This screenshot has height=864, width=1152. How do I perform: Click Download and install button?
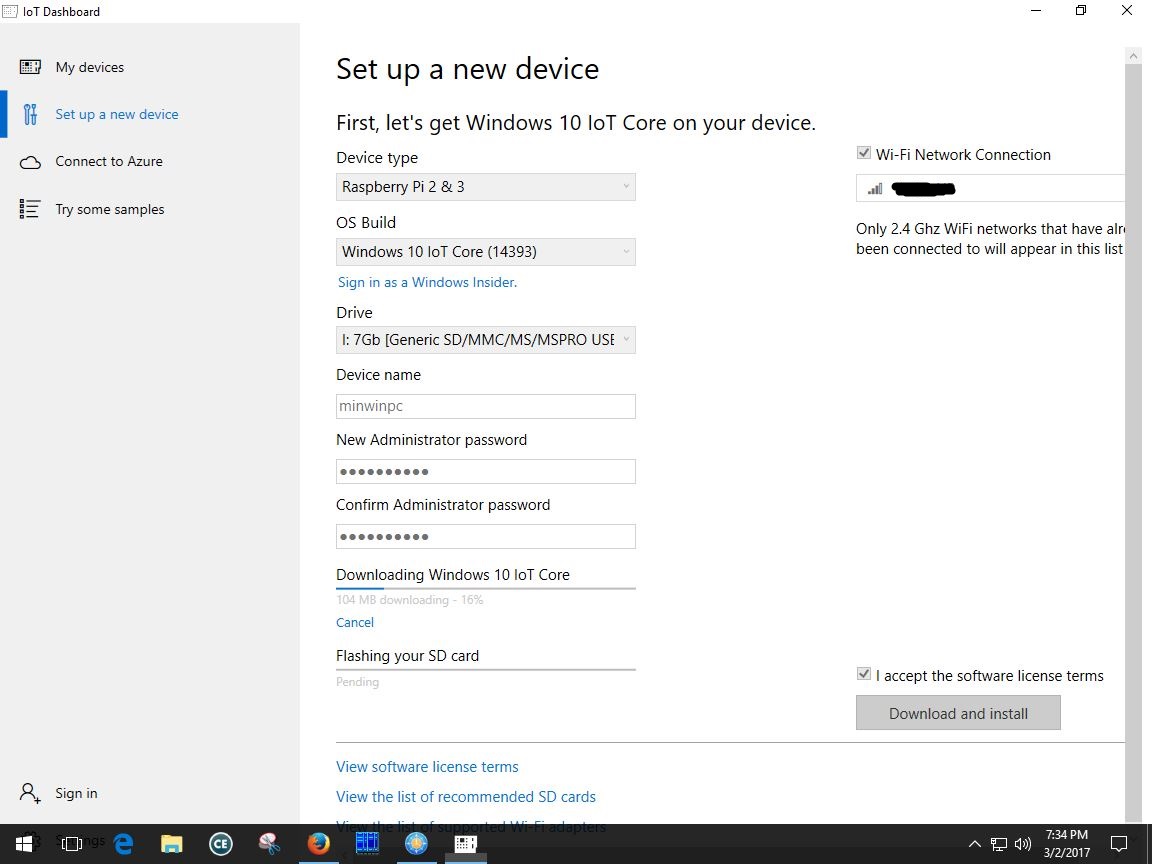(x=958, y=713)
